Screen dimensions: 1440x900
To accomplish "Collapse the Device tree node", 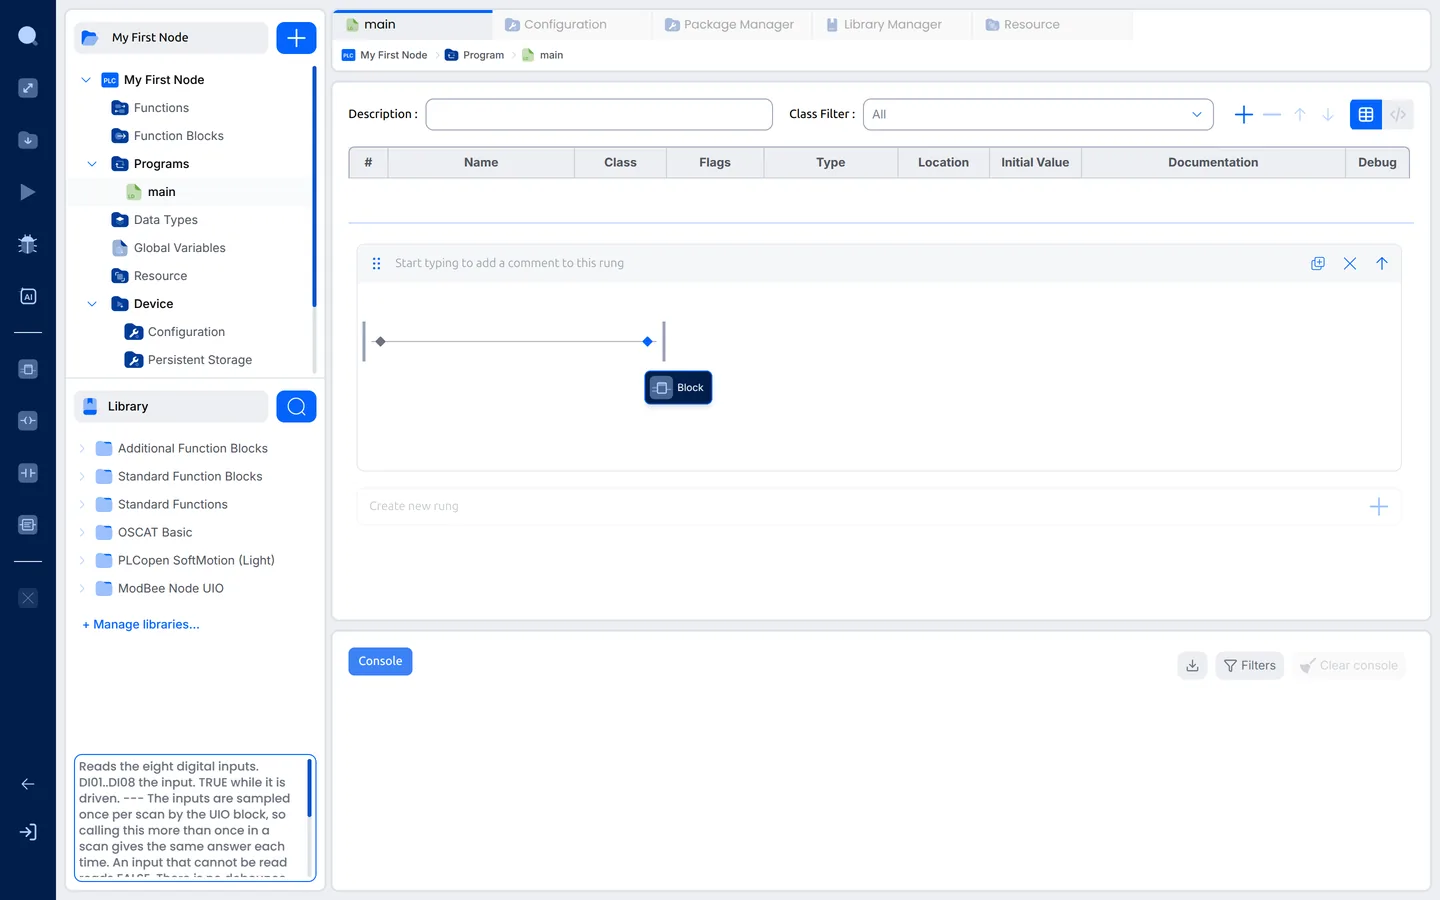I will pyautogui.click(x=92, y=304).
